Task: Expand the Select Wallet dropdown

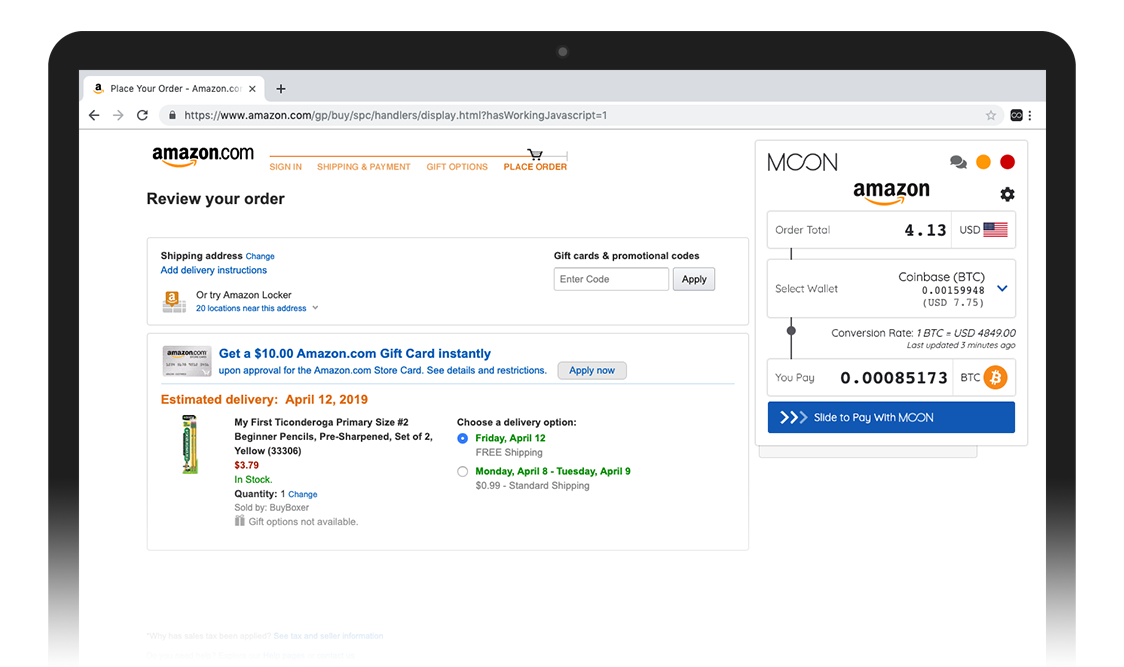Action: pyautogui.click(x=1002, y=289)
